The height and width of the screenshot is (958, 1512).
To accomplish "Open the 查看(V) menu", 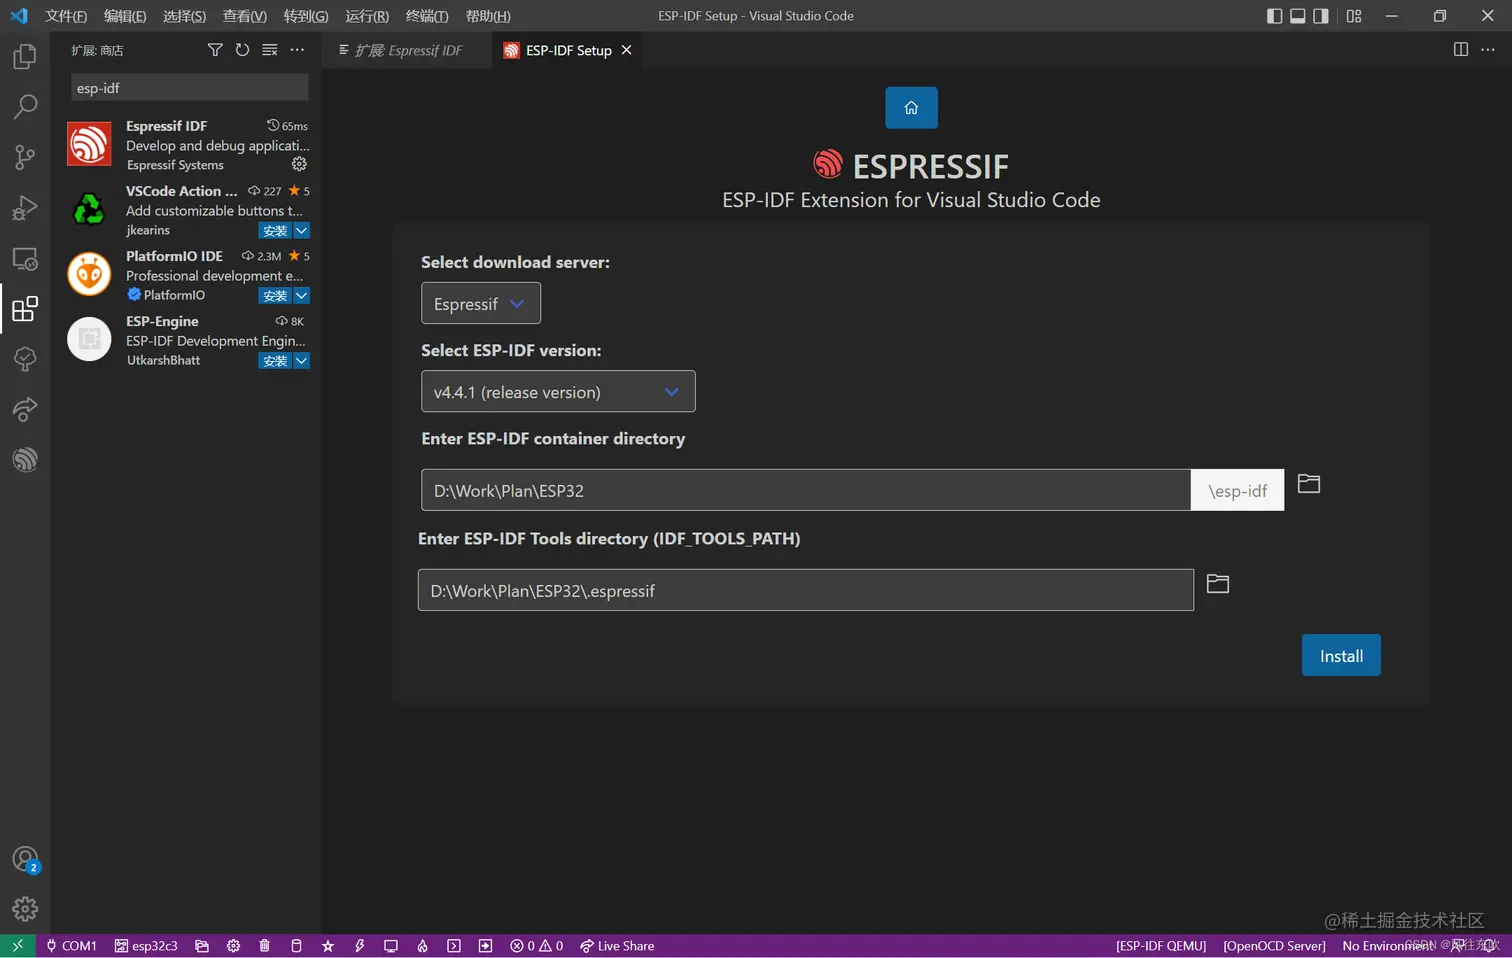I will [245, 16].
